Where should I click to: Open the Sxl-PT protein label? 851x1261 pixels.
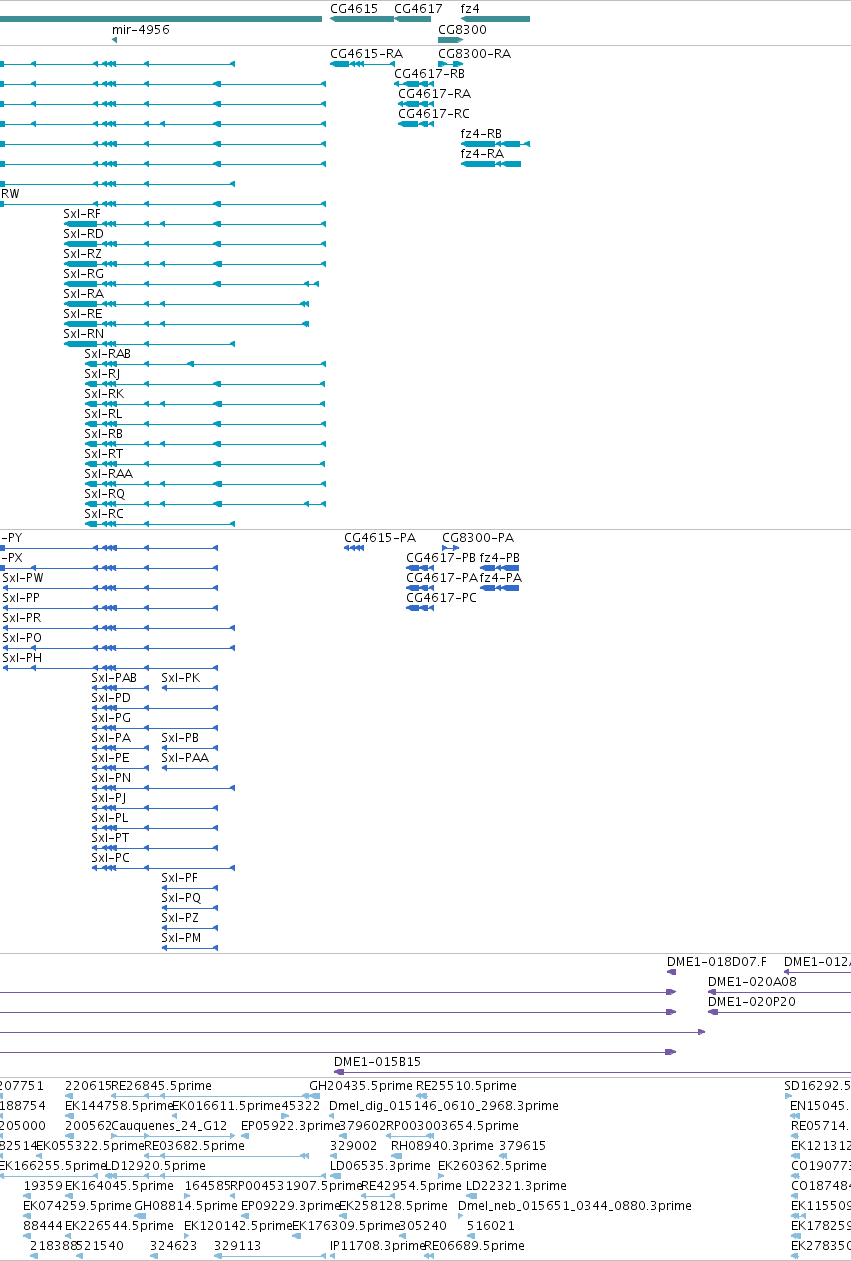[x=110, y=838]
